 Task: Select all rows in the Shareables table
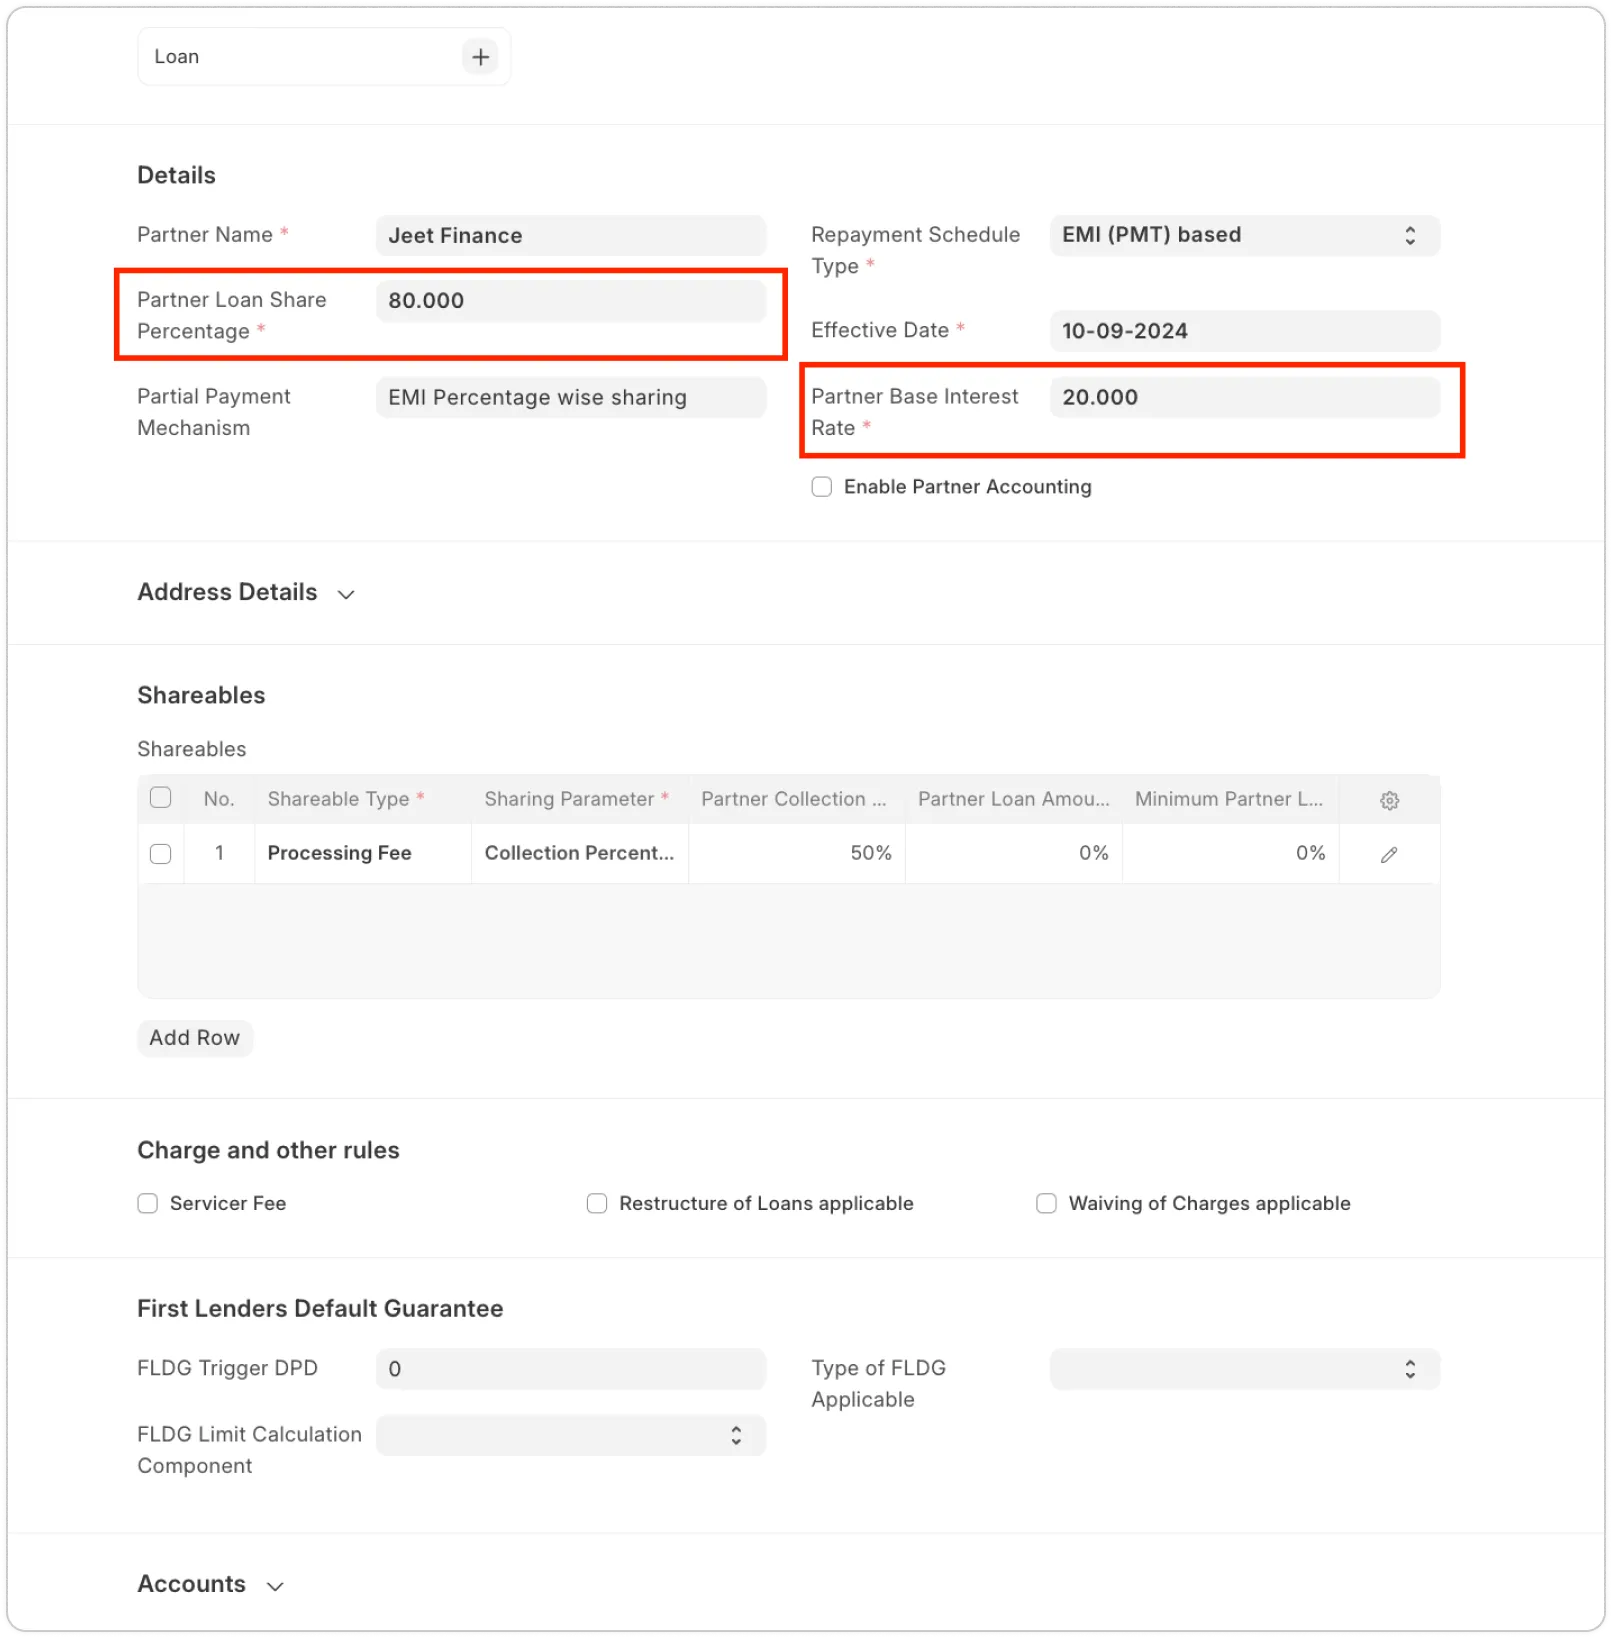tap(161, 797)
